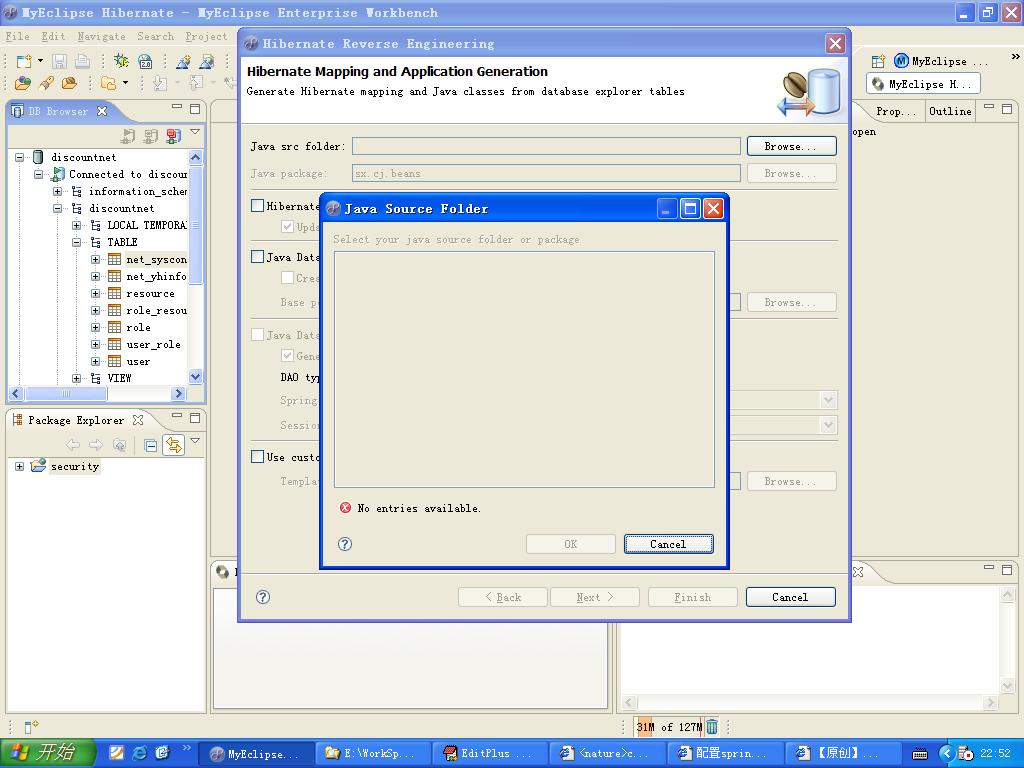Click the DB Browser view menu arrow
Image resolution: width=1024 pixels, height=768 pixels.
point(195,133)
